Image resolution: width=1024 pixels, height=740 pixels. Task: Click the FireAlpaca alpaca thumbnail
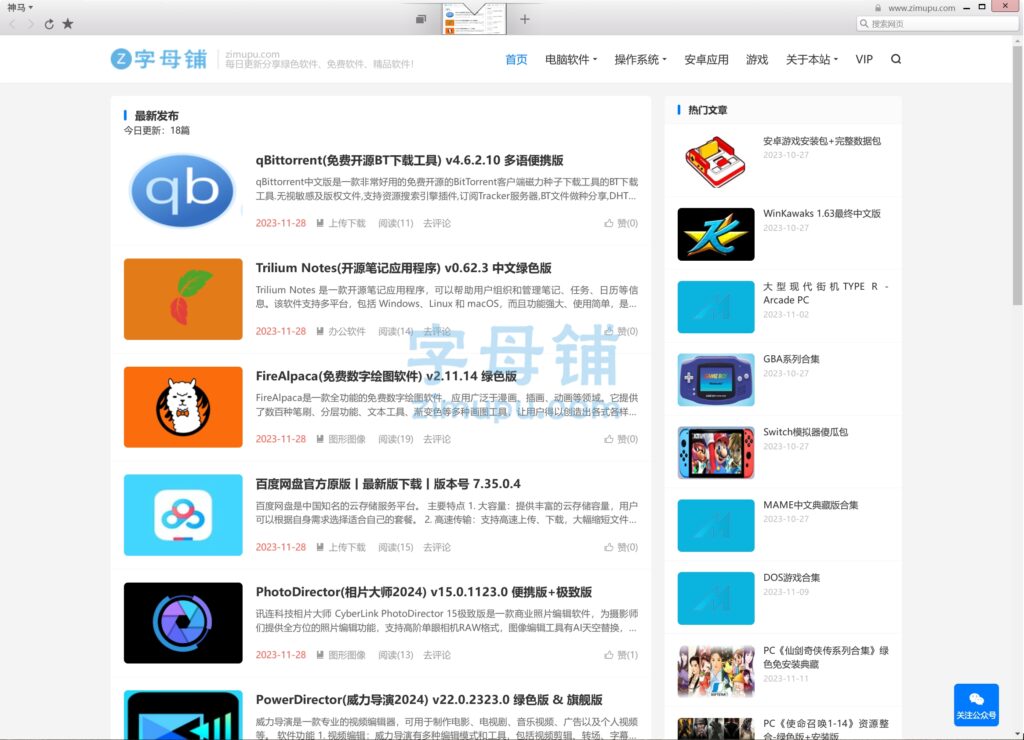[x=183, y=407]
